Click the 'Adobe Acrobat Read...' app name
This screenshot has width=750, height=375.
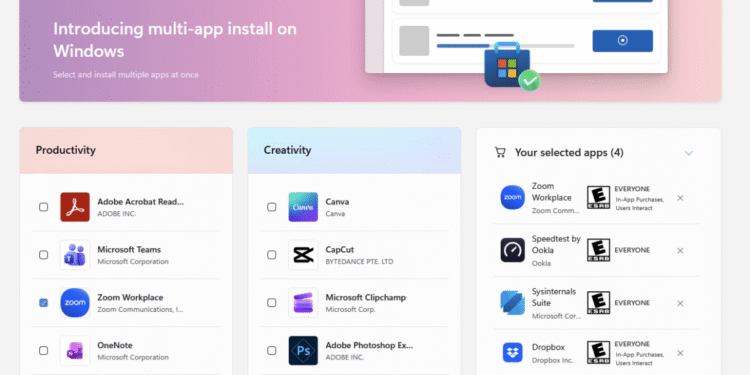(x=141, y=202)
